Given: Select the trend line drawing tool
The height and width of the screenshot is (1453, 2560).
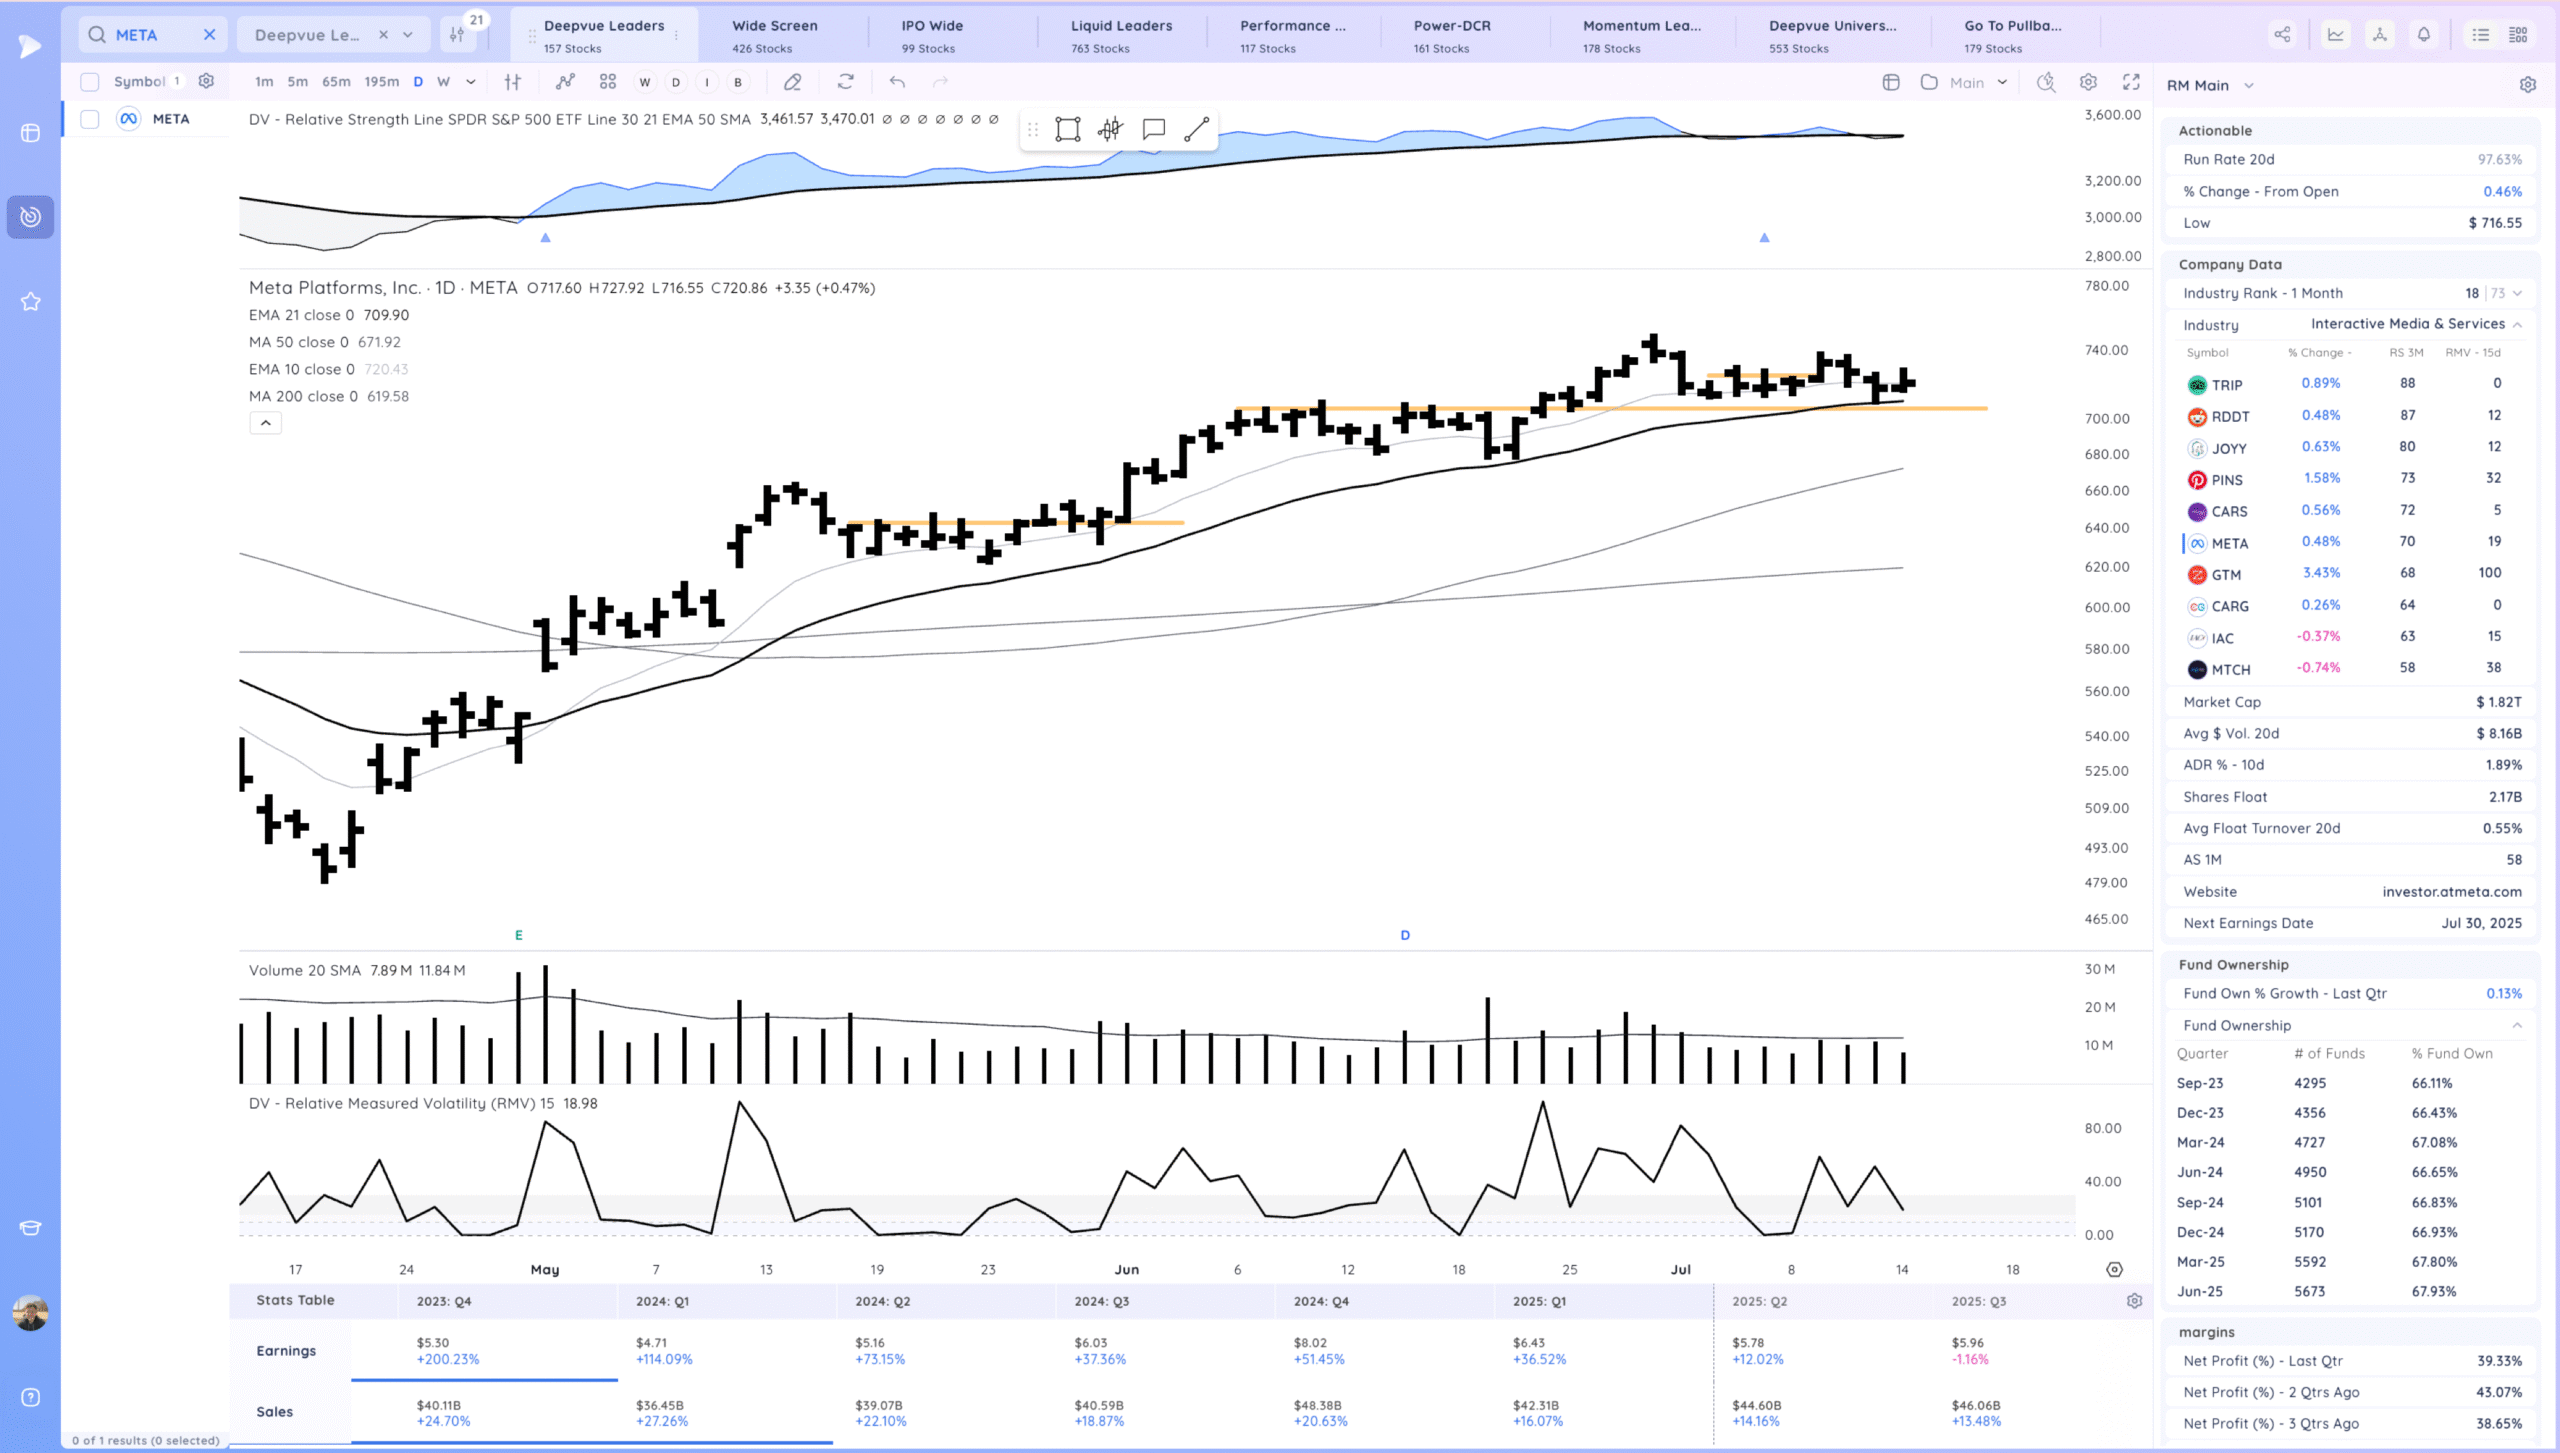Looking at the screenshot, I should 1196,129.
